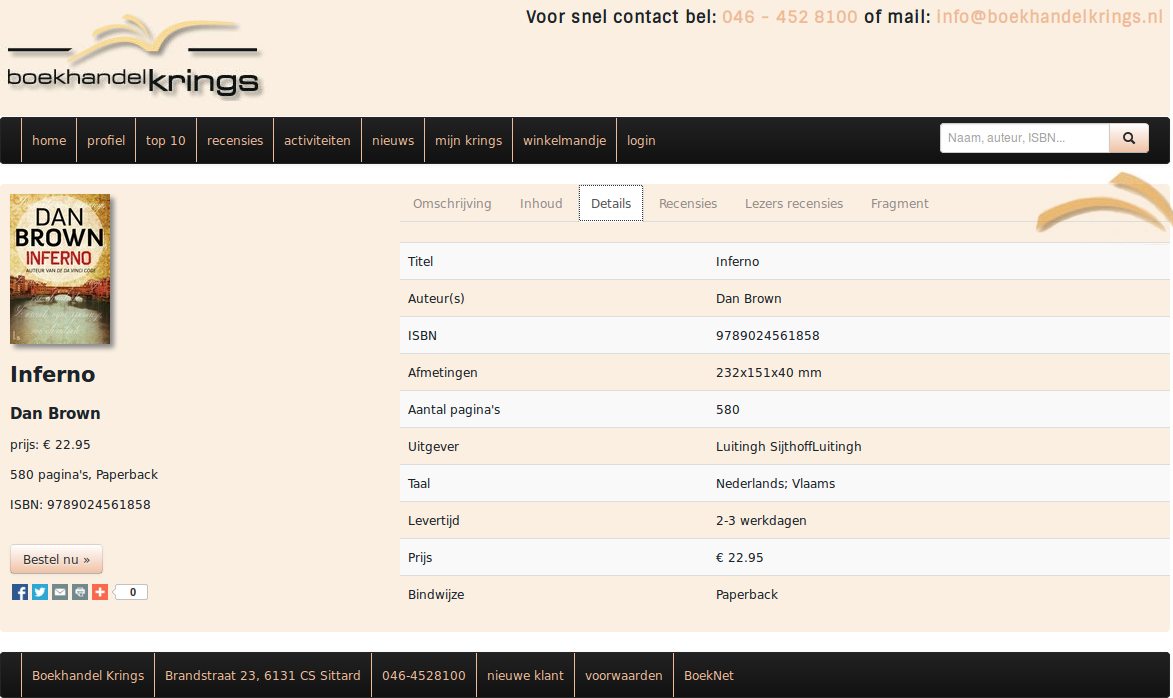The height and width of the screenshot is (698, 1173).
Task: Click the Boekhandel Krings logo
Action: tap(133, 57)
